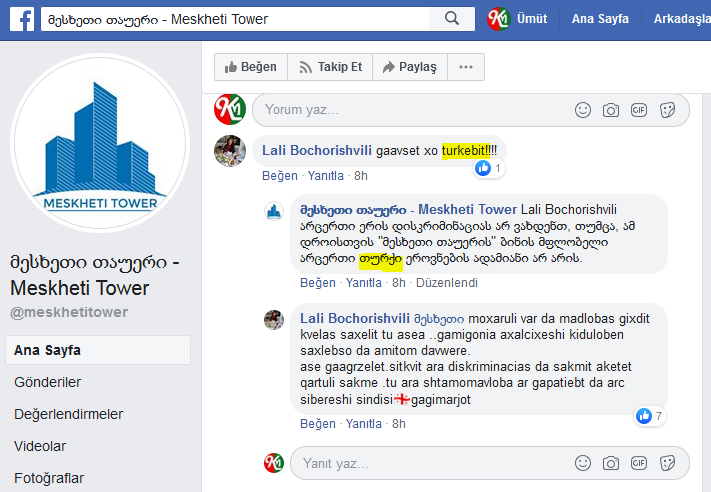The height and width of the screenshot is (492, 711).
Task: View like reaction with count 1
Action: tap(489, 168)
